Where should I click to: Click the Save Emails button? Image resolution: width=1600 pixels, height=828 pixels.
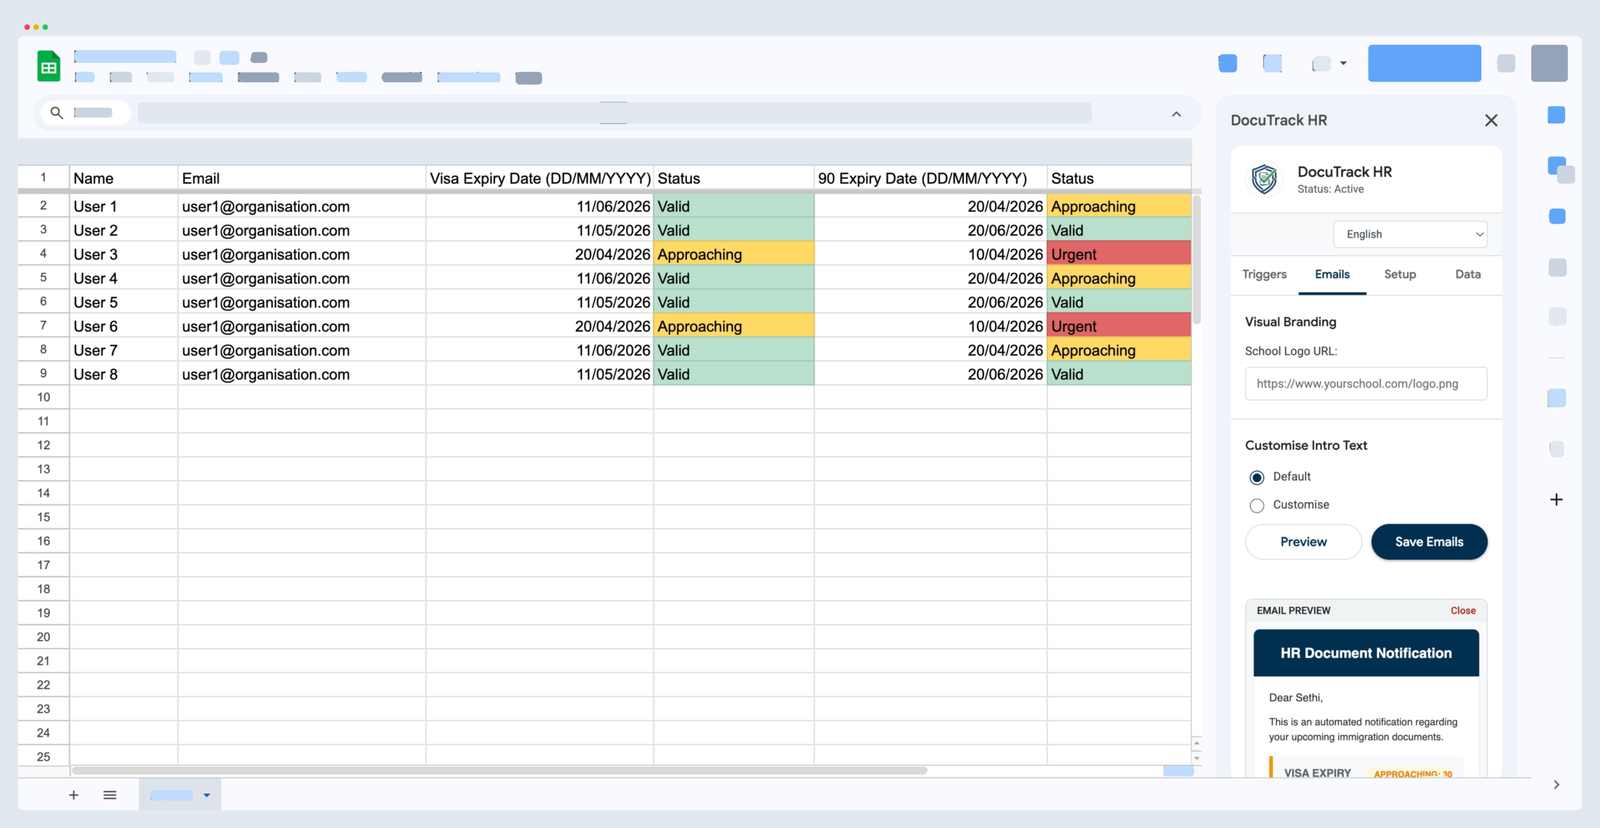pos(1428,542)
